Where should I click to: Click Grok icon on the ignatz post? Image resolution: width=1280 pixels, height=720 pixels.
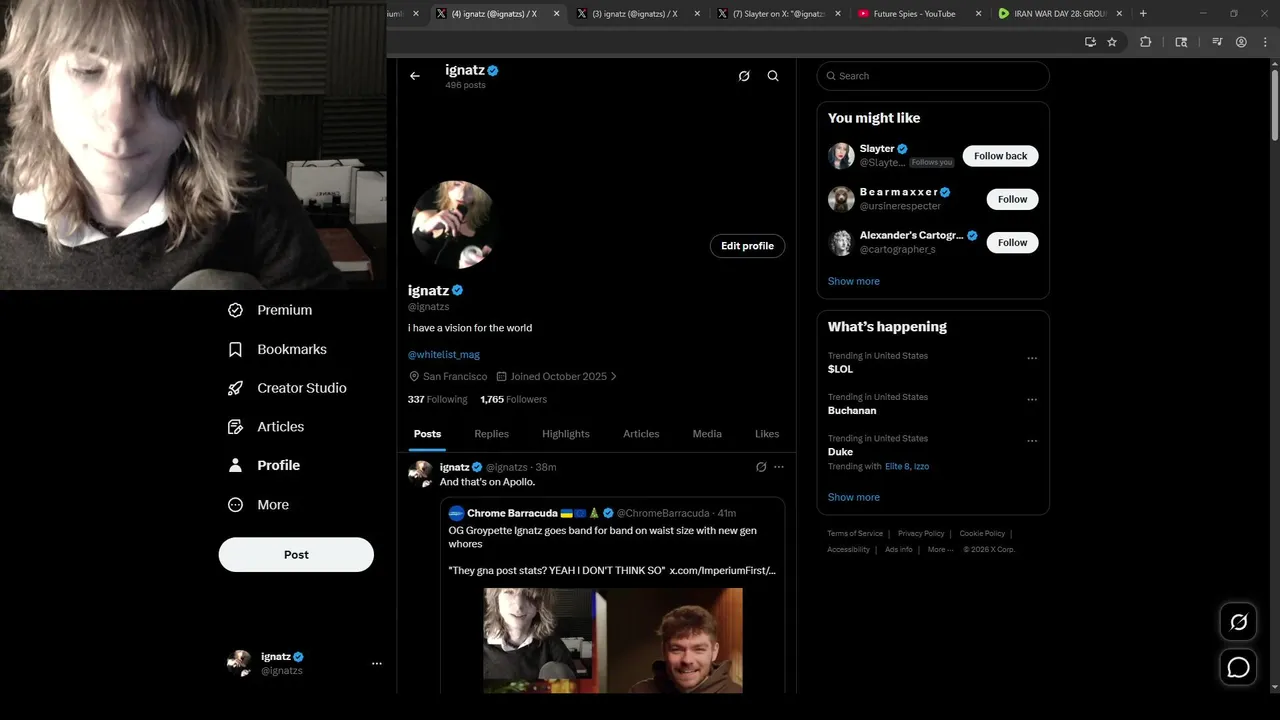pos(761,467)
